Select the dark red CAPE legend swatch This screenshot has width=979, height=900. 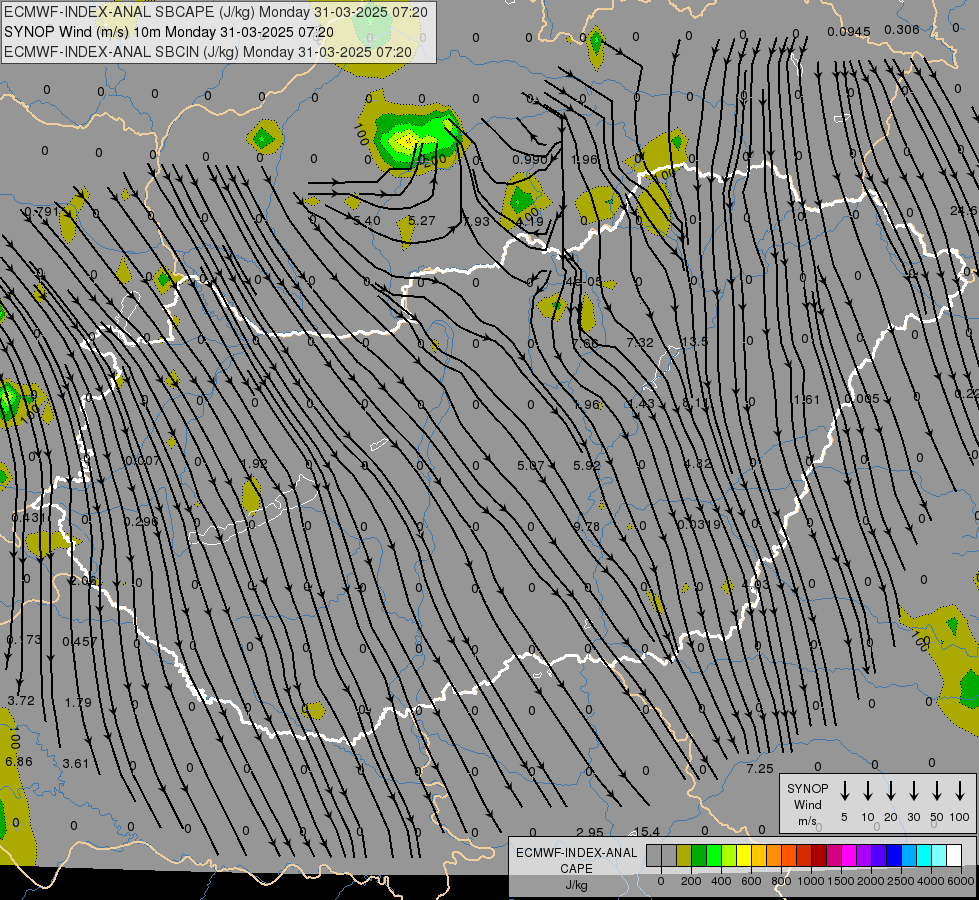[x=819, y=856]
